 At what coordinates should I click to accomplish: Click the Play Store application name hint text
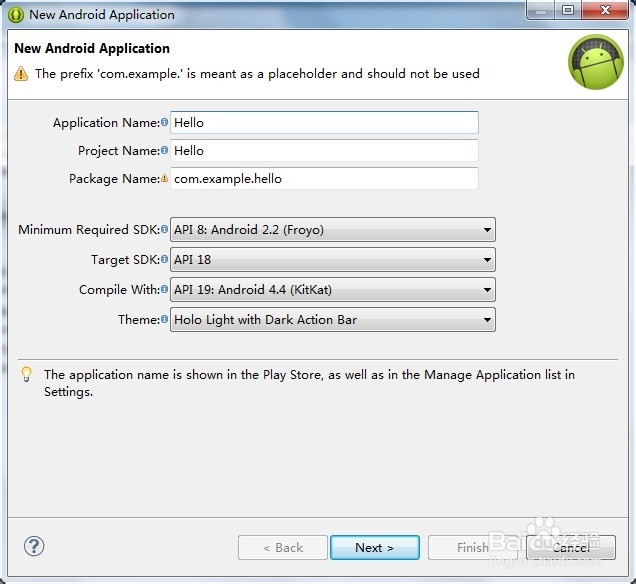click(309, 383)
